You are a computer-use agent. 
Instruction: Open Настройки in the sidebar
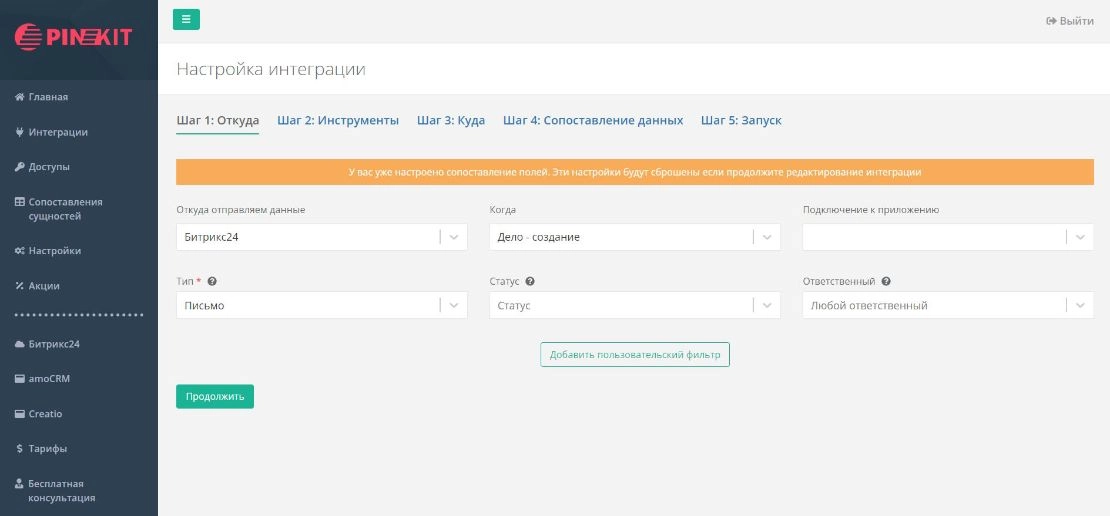(x=55, y=251)
